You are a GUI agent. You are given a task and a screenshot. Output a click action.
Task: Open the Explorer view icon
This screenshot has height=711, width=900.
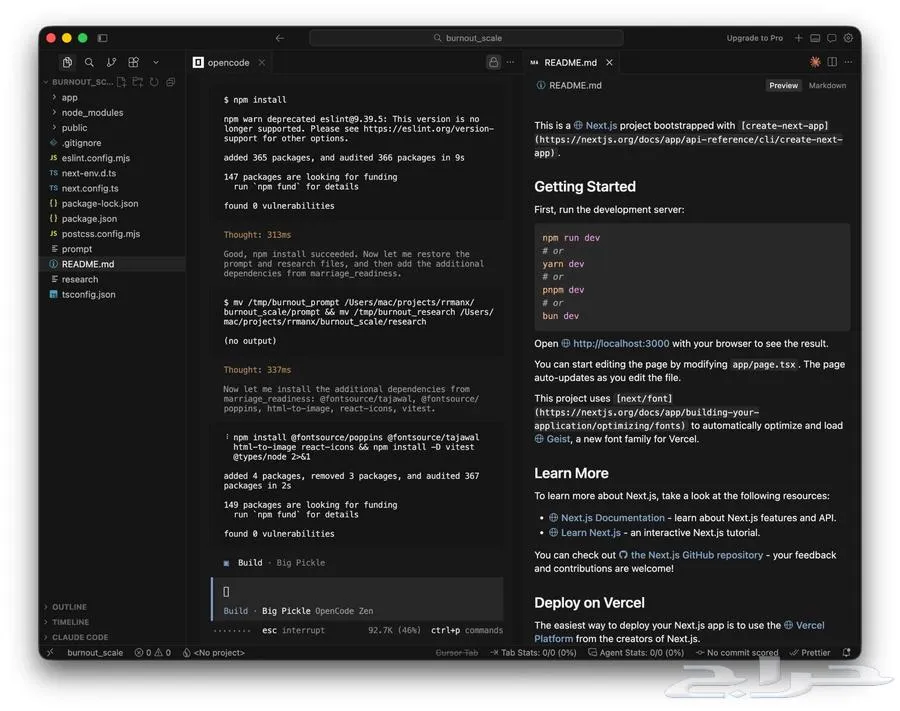tap(67, 62)
